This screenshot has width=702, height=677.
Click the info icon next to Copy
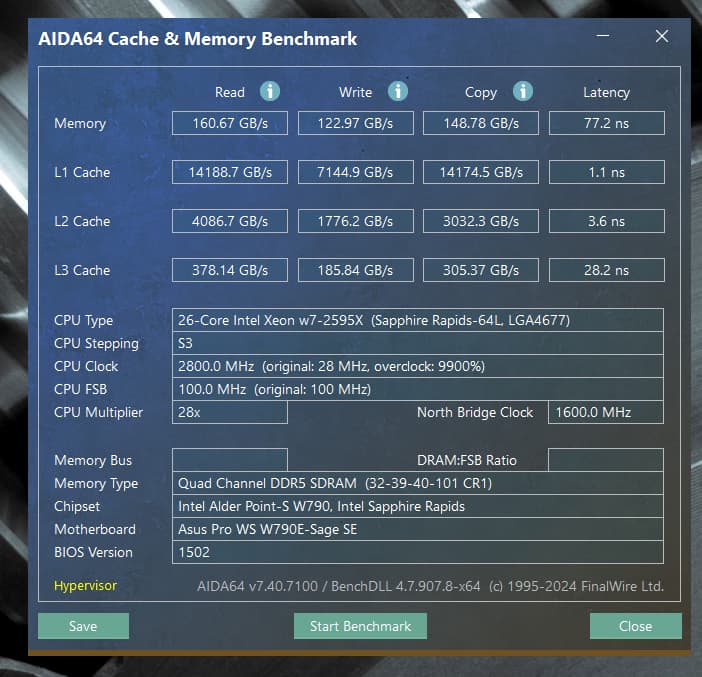tap(522, 91)
